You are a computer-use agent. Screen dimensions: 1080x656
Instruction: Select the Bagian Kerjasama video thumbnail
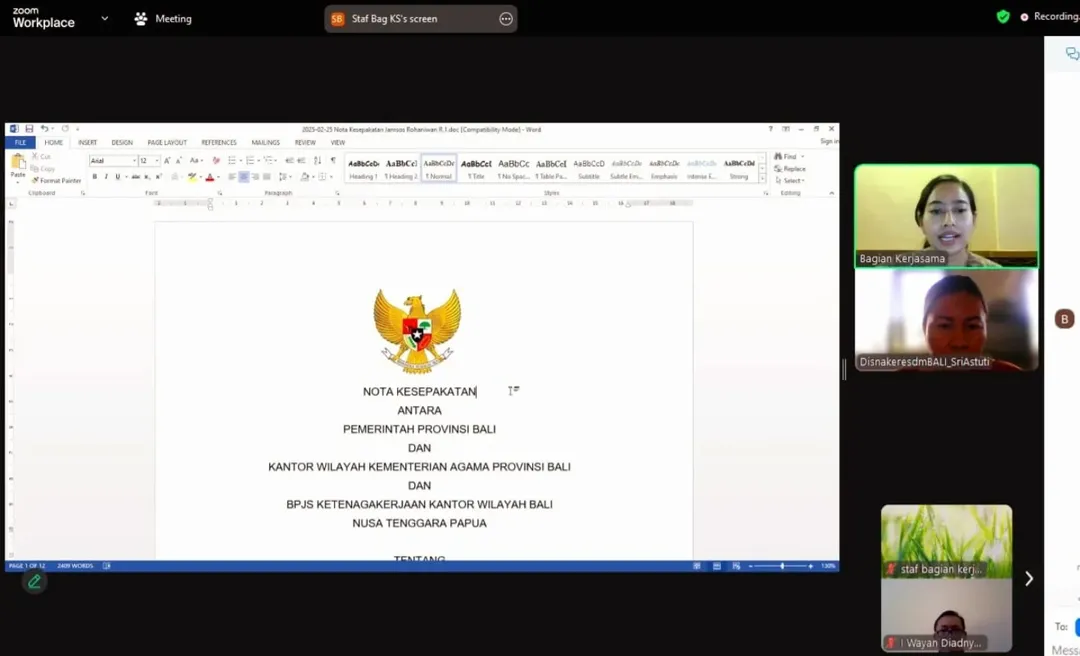946,216
